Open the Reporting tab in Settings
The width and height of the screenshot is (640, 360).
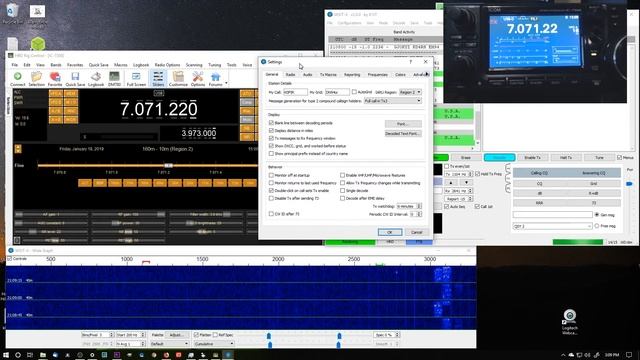[352, 75]
